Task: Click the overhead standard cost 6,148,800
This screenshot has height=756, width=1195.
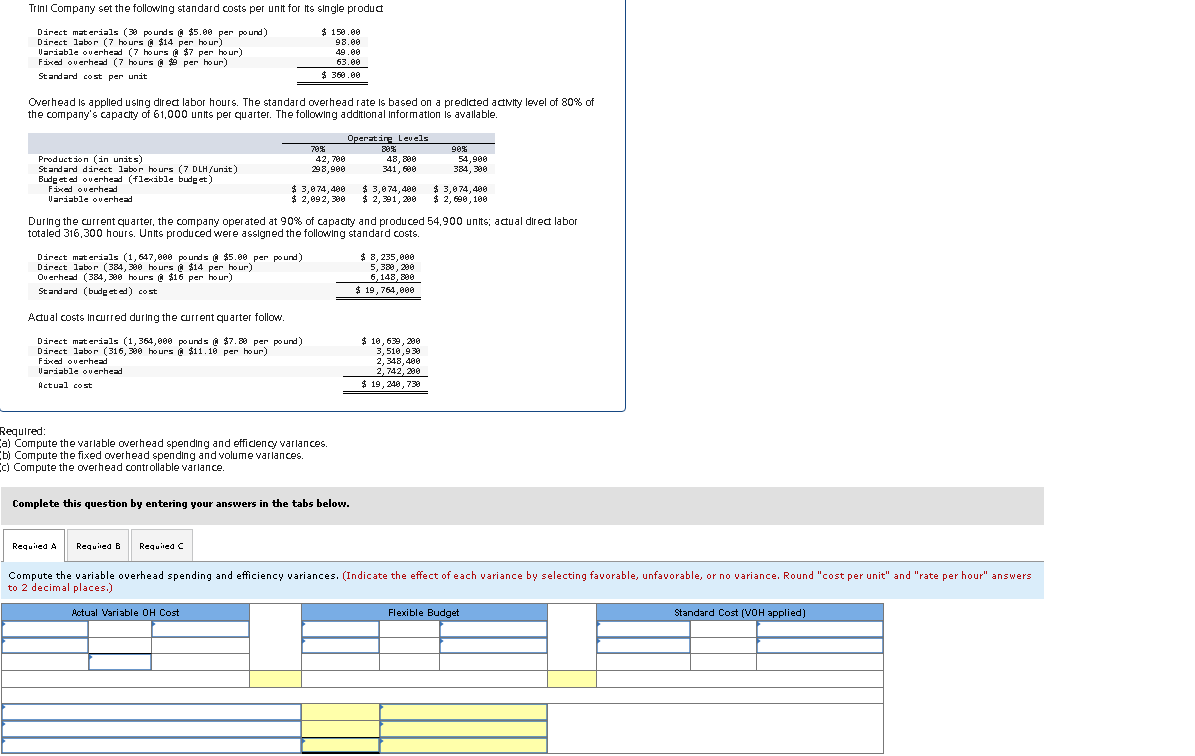Action: click(392, 277)
